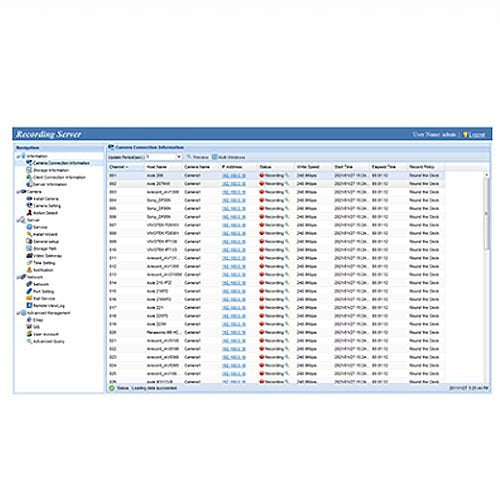Click the scrollbar up arrow of table
500x500 pixels.
click(x=487, y=174)
